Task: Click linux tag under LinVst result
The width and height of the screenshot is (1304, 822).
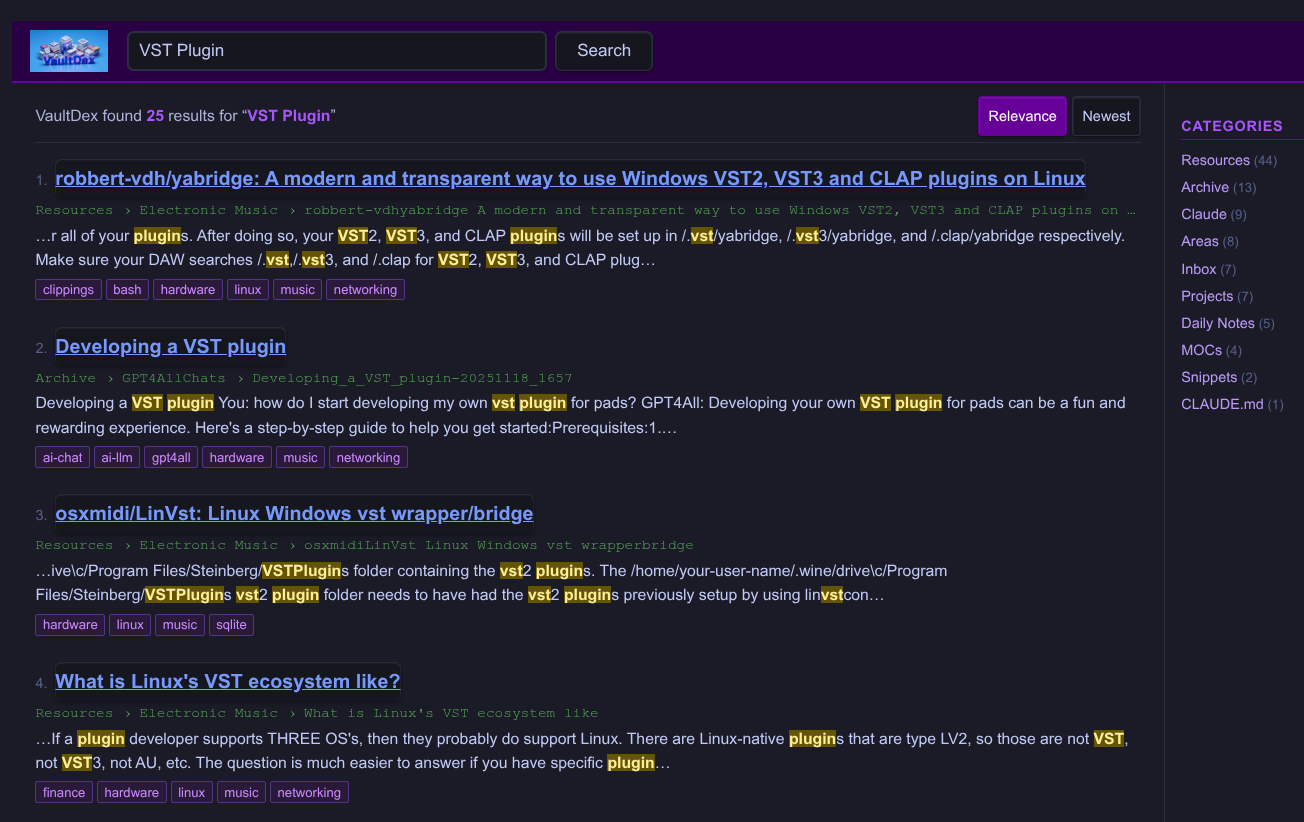Action: (130, 625)
